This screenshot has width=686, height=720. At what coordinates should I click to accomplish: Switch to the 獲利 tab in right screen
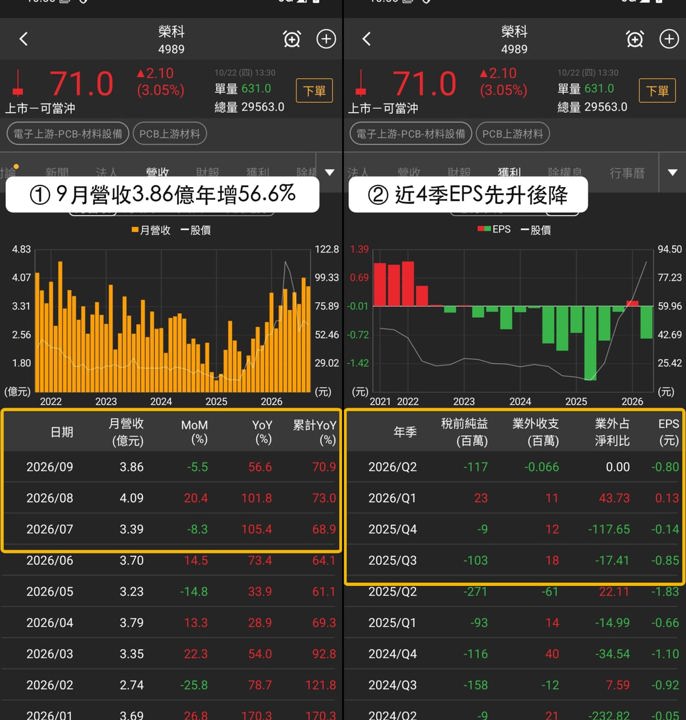point(509,173)
